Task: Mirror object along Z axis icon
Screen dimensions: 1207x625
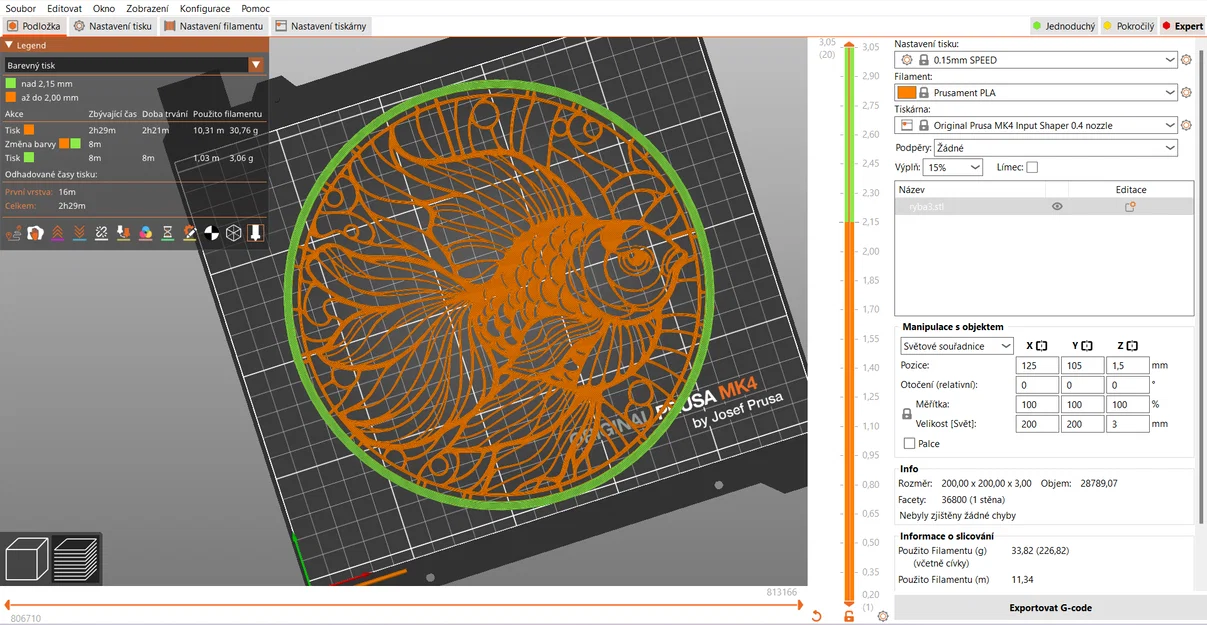Action: pyautogui.click(x=1133, y=346)
